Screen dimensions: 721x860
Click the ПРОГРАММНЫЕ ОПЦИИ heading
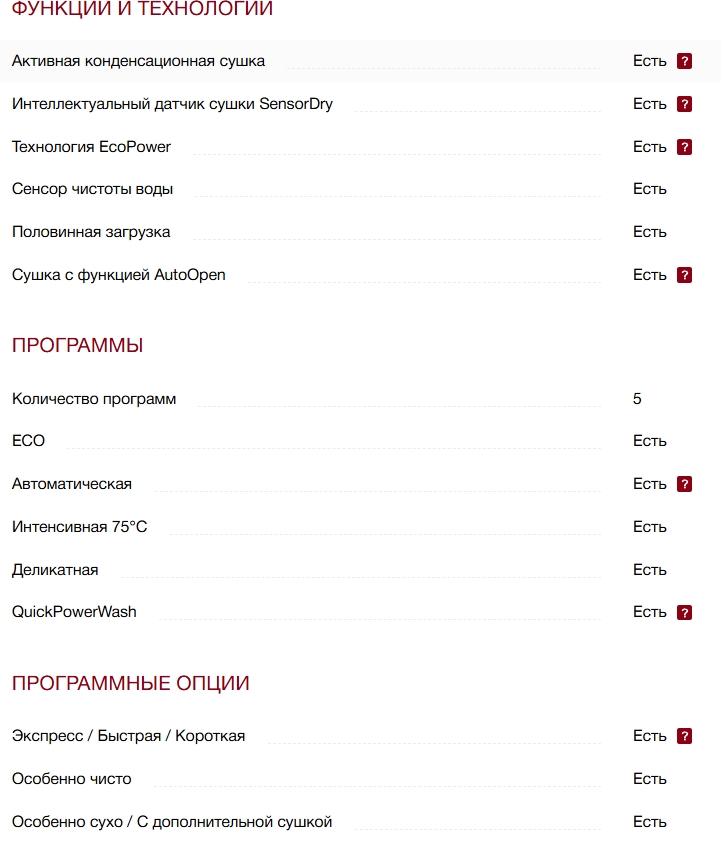pyautogui.click(x=131, y=684)
